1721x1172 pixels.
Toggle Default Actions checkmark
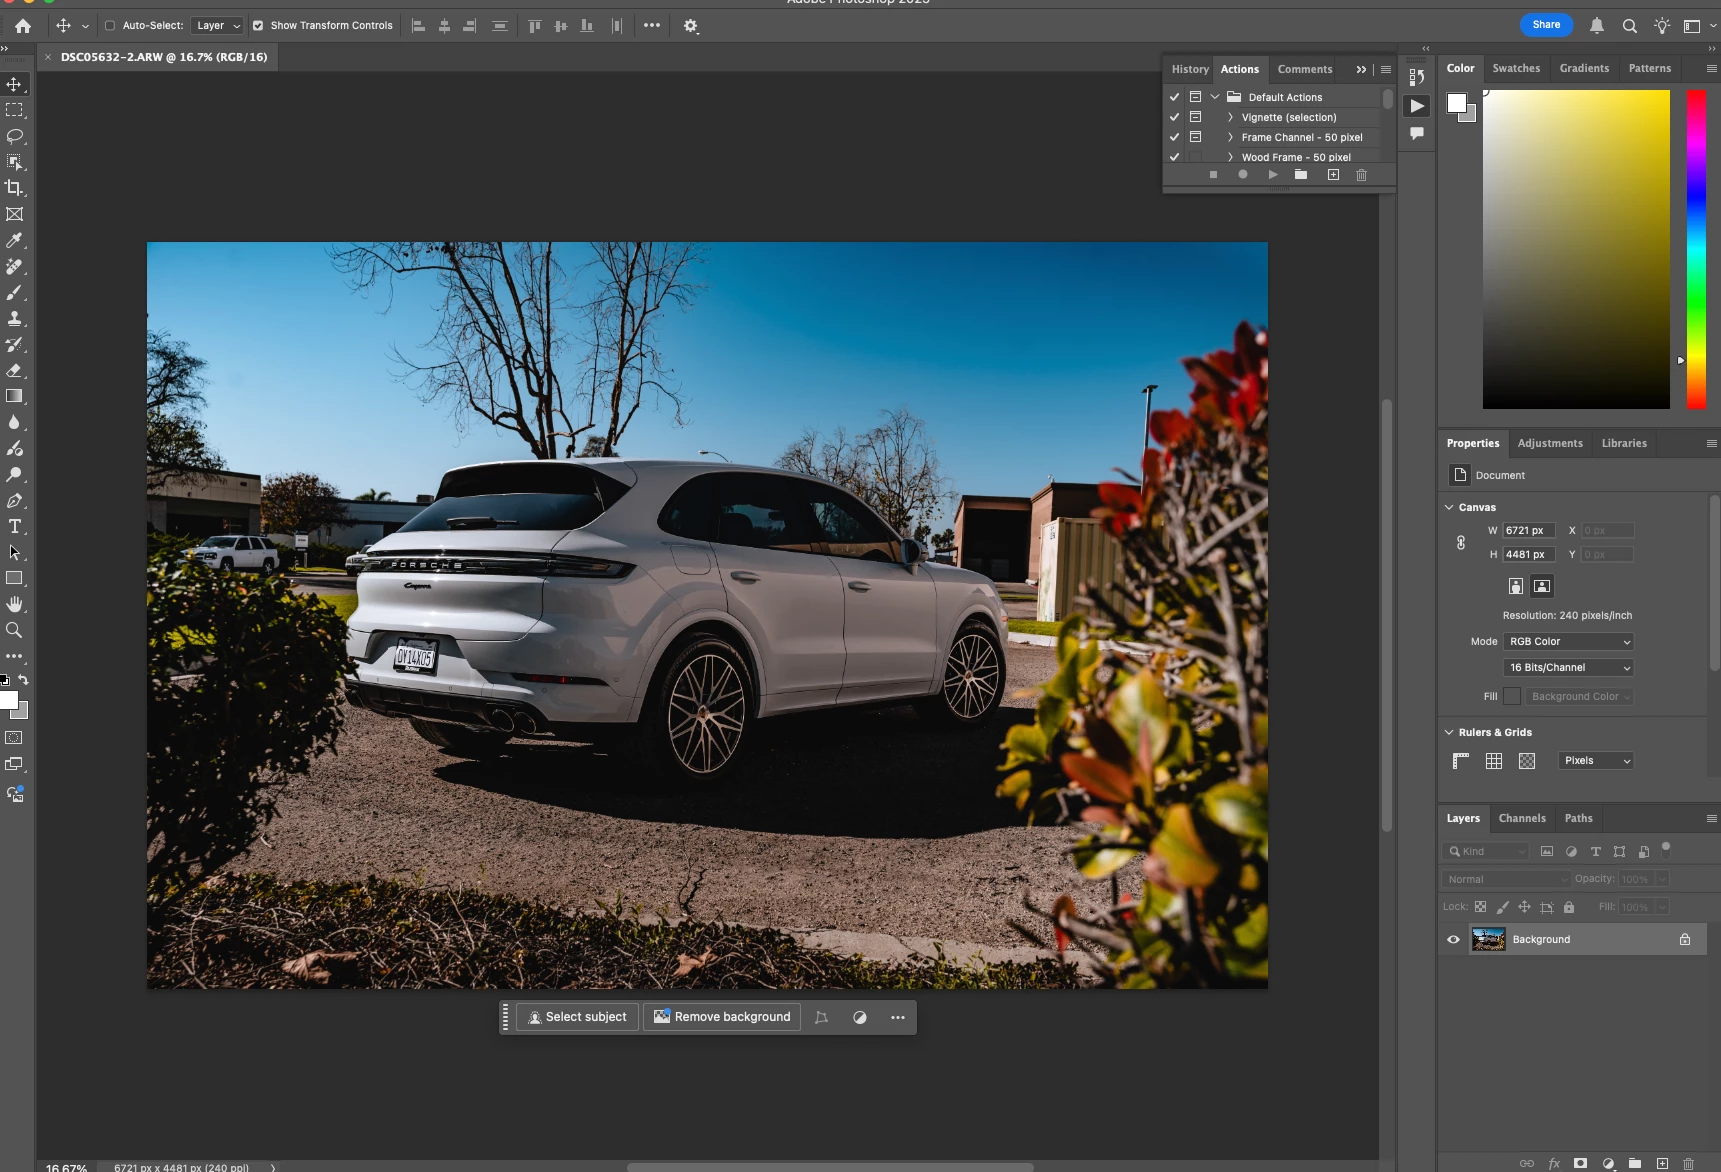pos(1174,97)
